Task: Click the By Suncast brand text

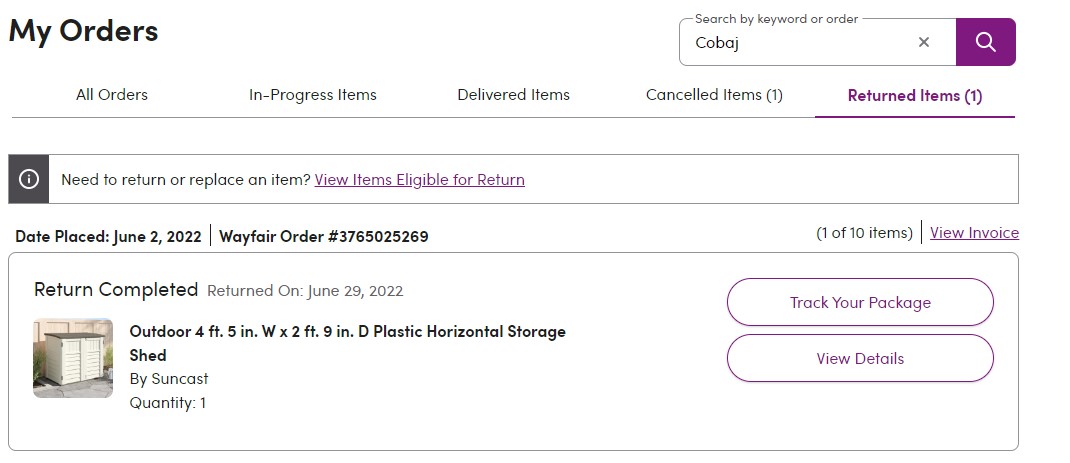Action: tap(169, 378)
